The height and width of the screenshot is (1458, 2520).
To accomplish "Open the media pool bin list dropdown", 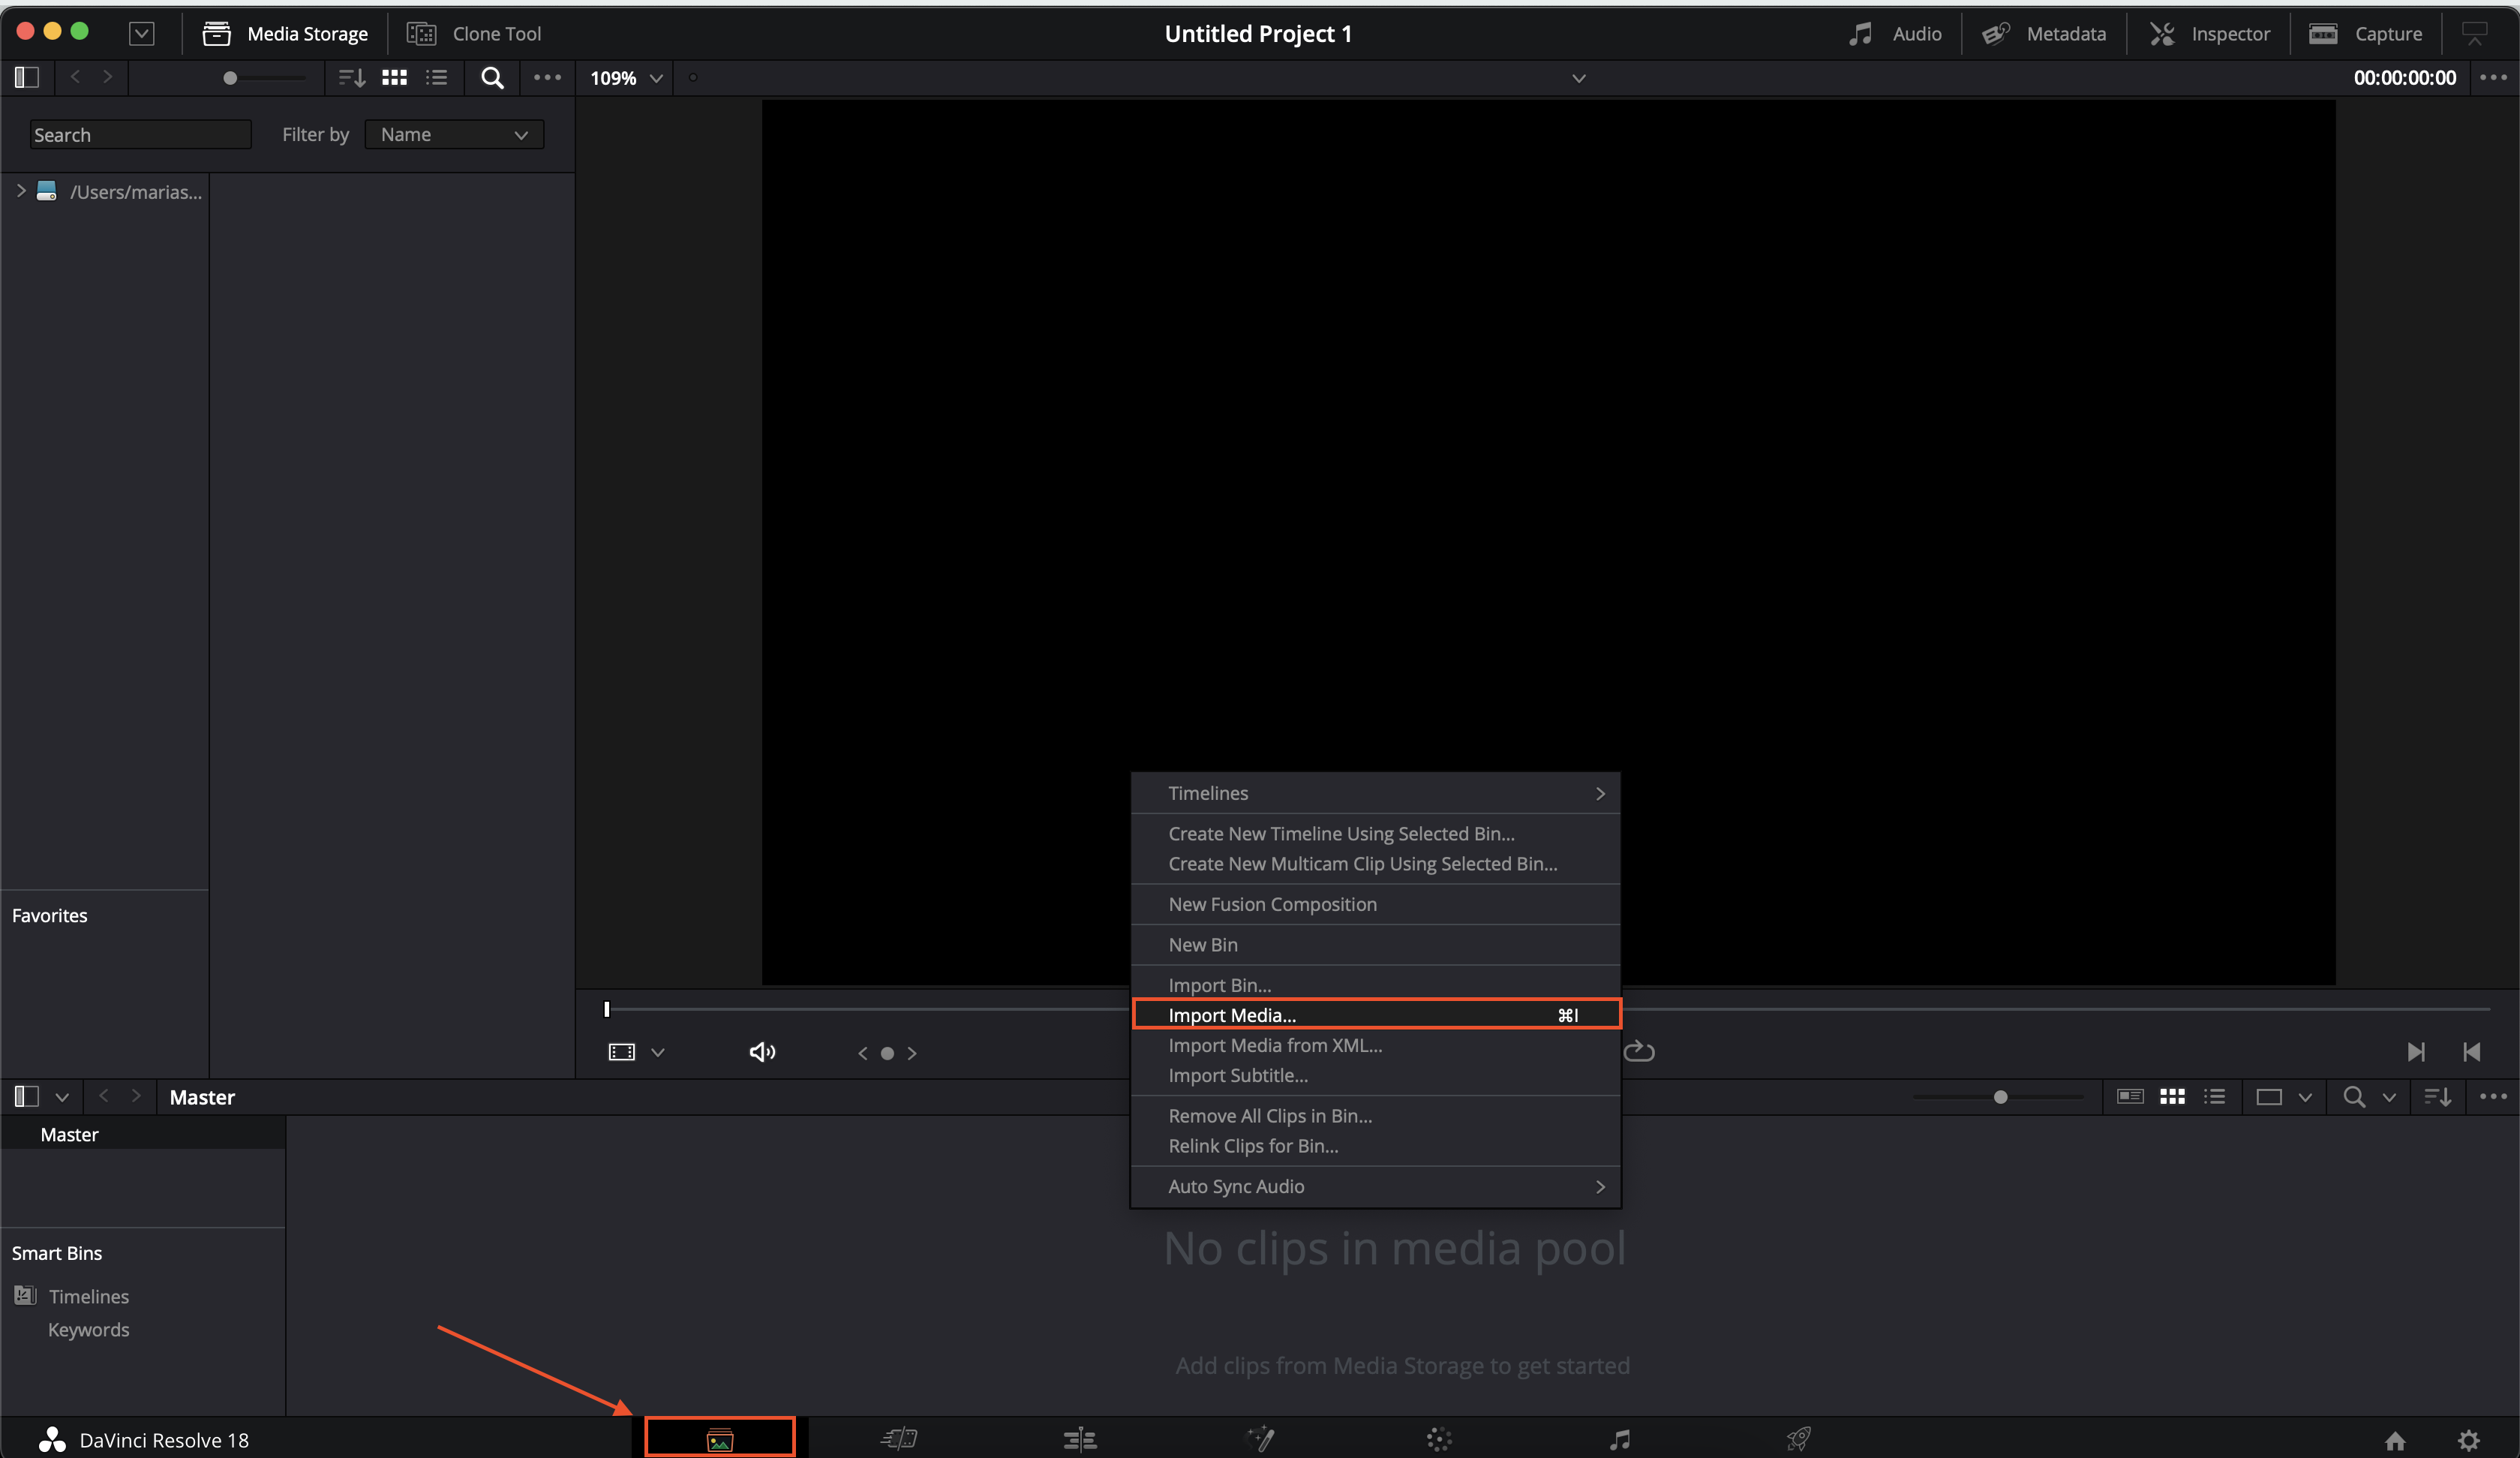I will 62,1097.
